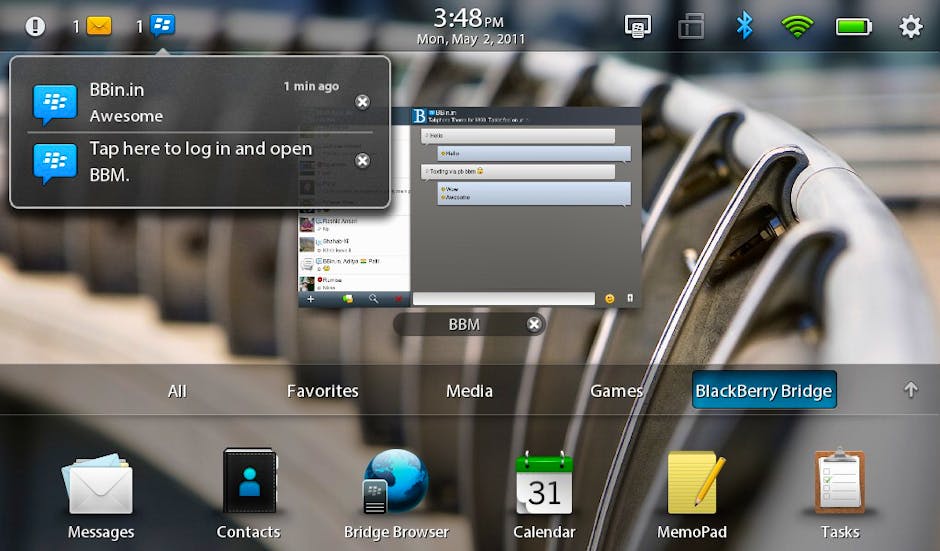Open the settings gear icon
This screenshot has width=940, height=551.
pos(910,26)
